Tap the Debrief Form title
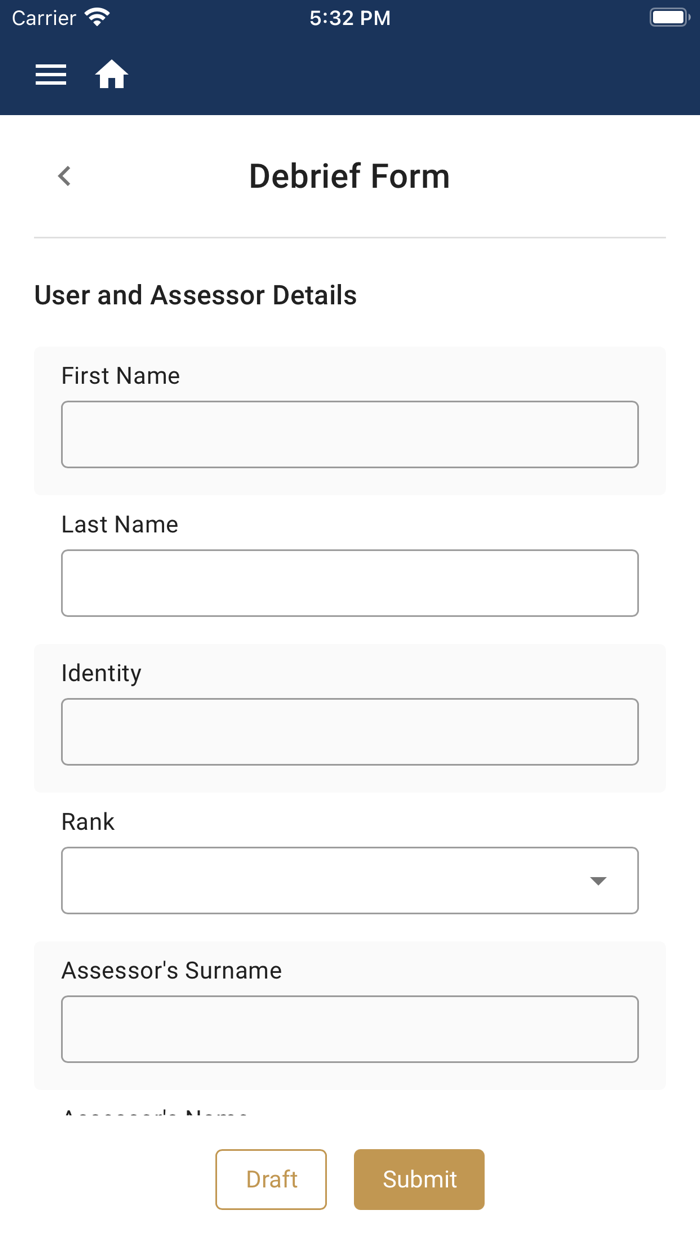This screenshot has height=1244, width=700. [x=349, y=176]
